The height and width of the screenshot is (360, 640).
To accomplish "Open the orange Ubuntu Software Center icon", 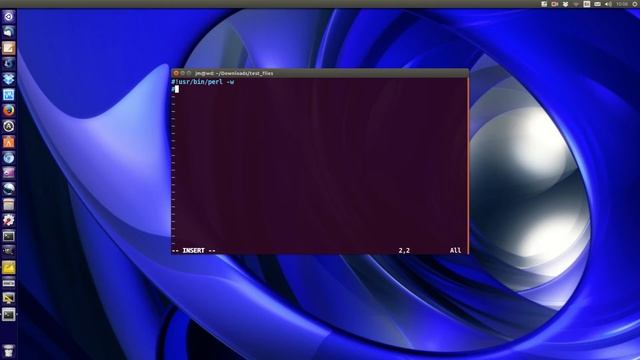I will pyautogui.click(x=9, y=142).
